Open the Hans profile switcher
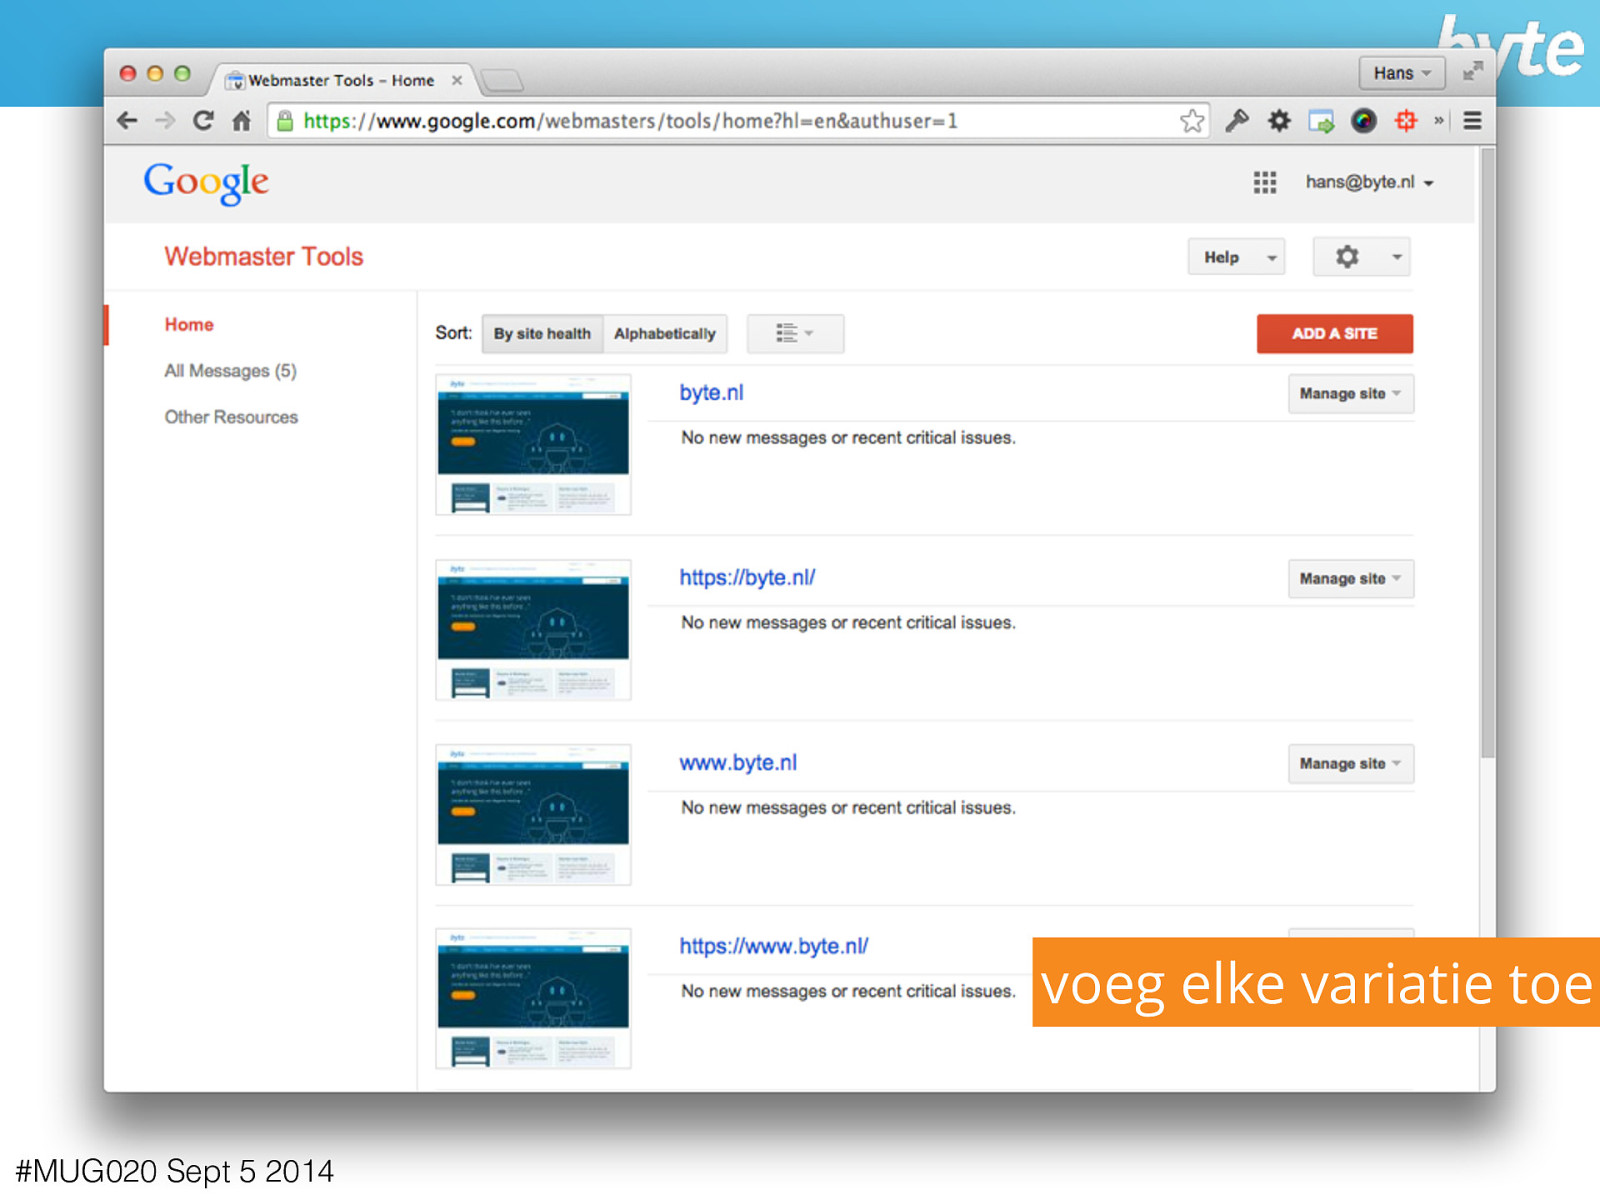 coord(1402,73)
